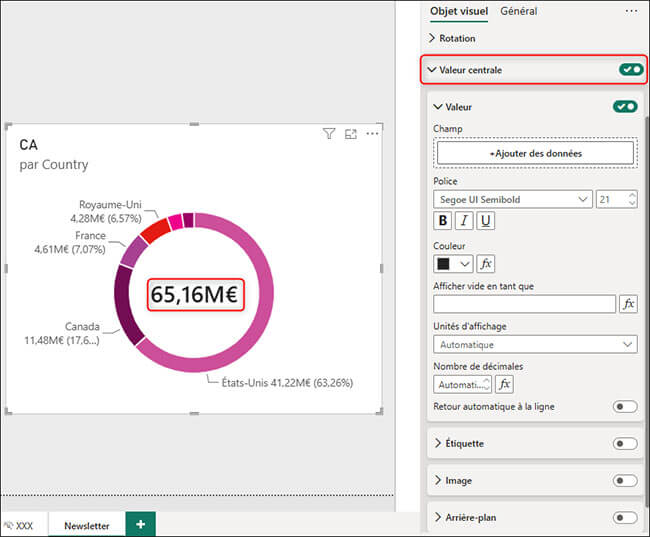Select the red Royaume-Uni donut segment
Image resolution: width=650 pixels, height=537 pixels.
(x=155, y=231)
